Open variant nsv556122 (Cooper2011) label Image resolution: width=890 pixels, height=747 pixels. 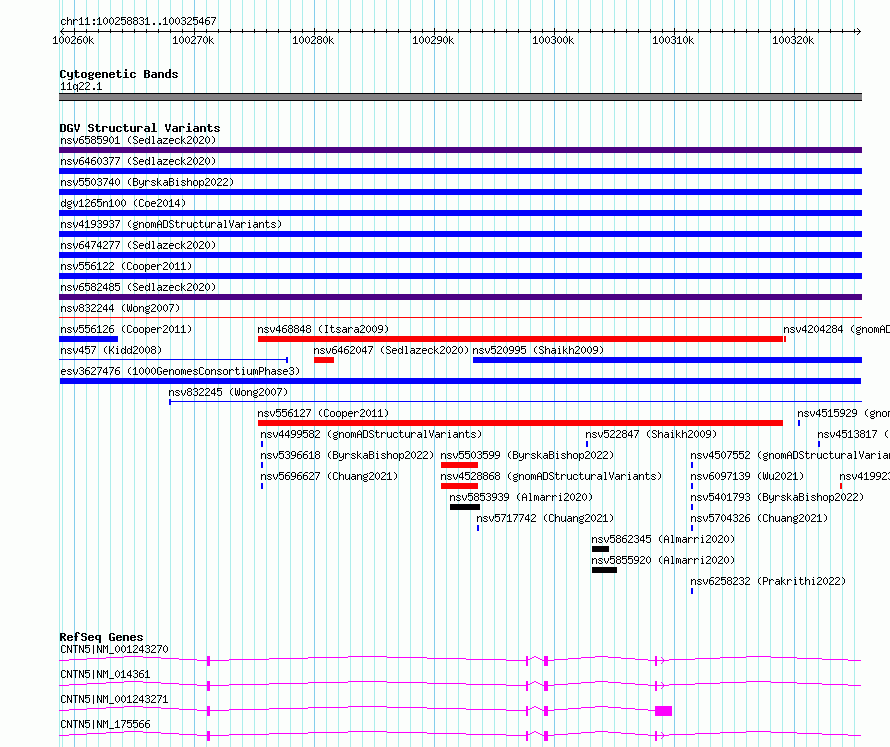coord(126,266)
